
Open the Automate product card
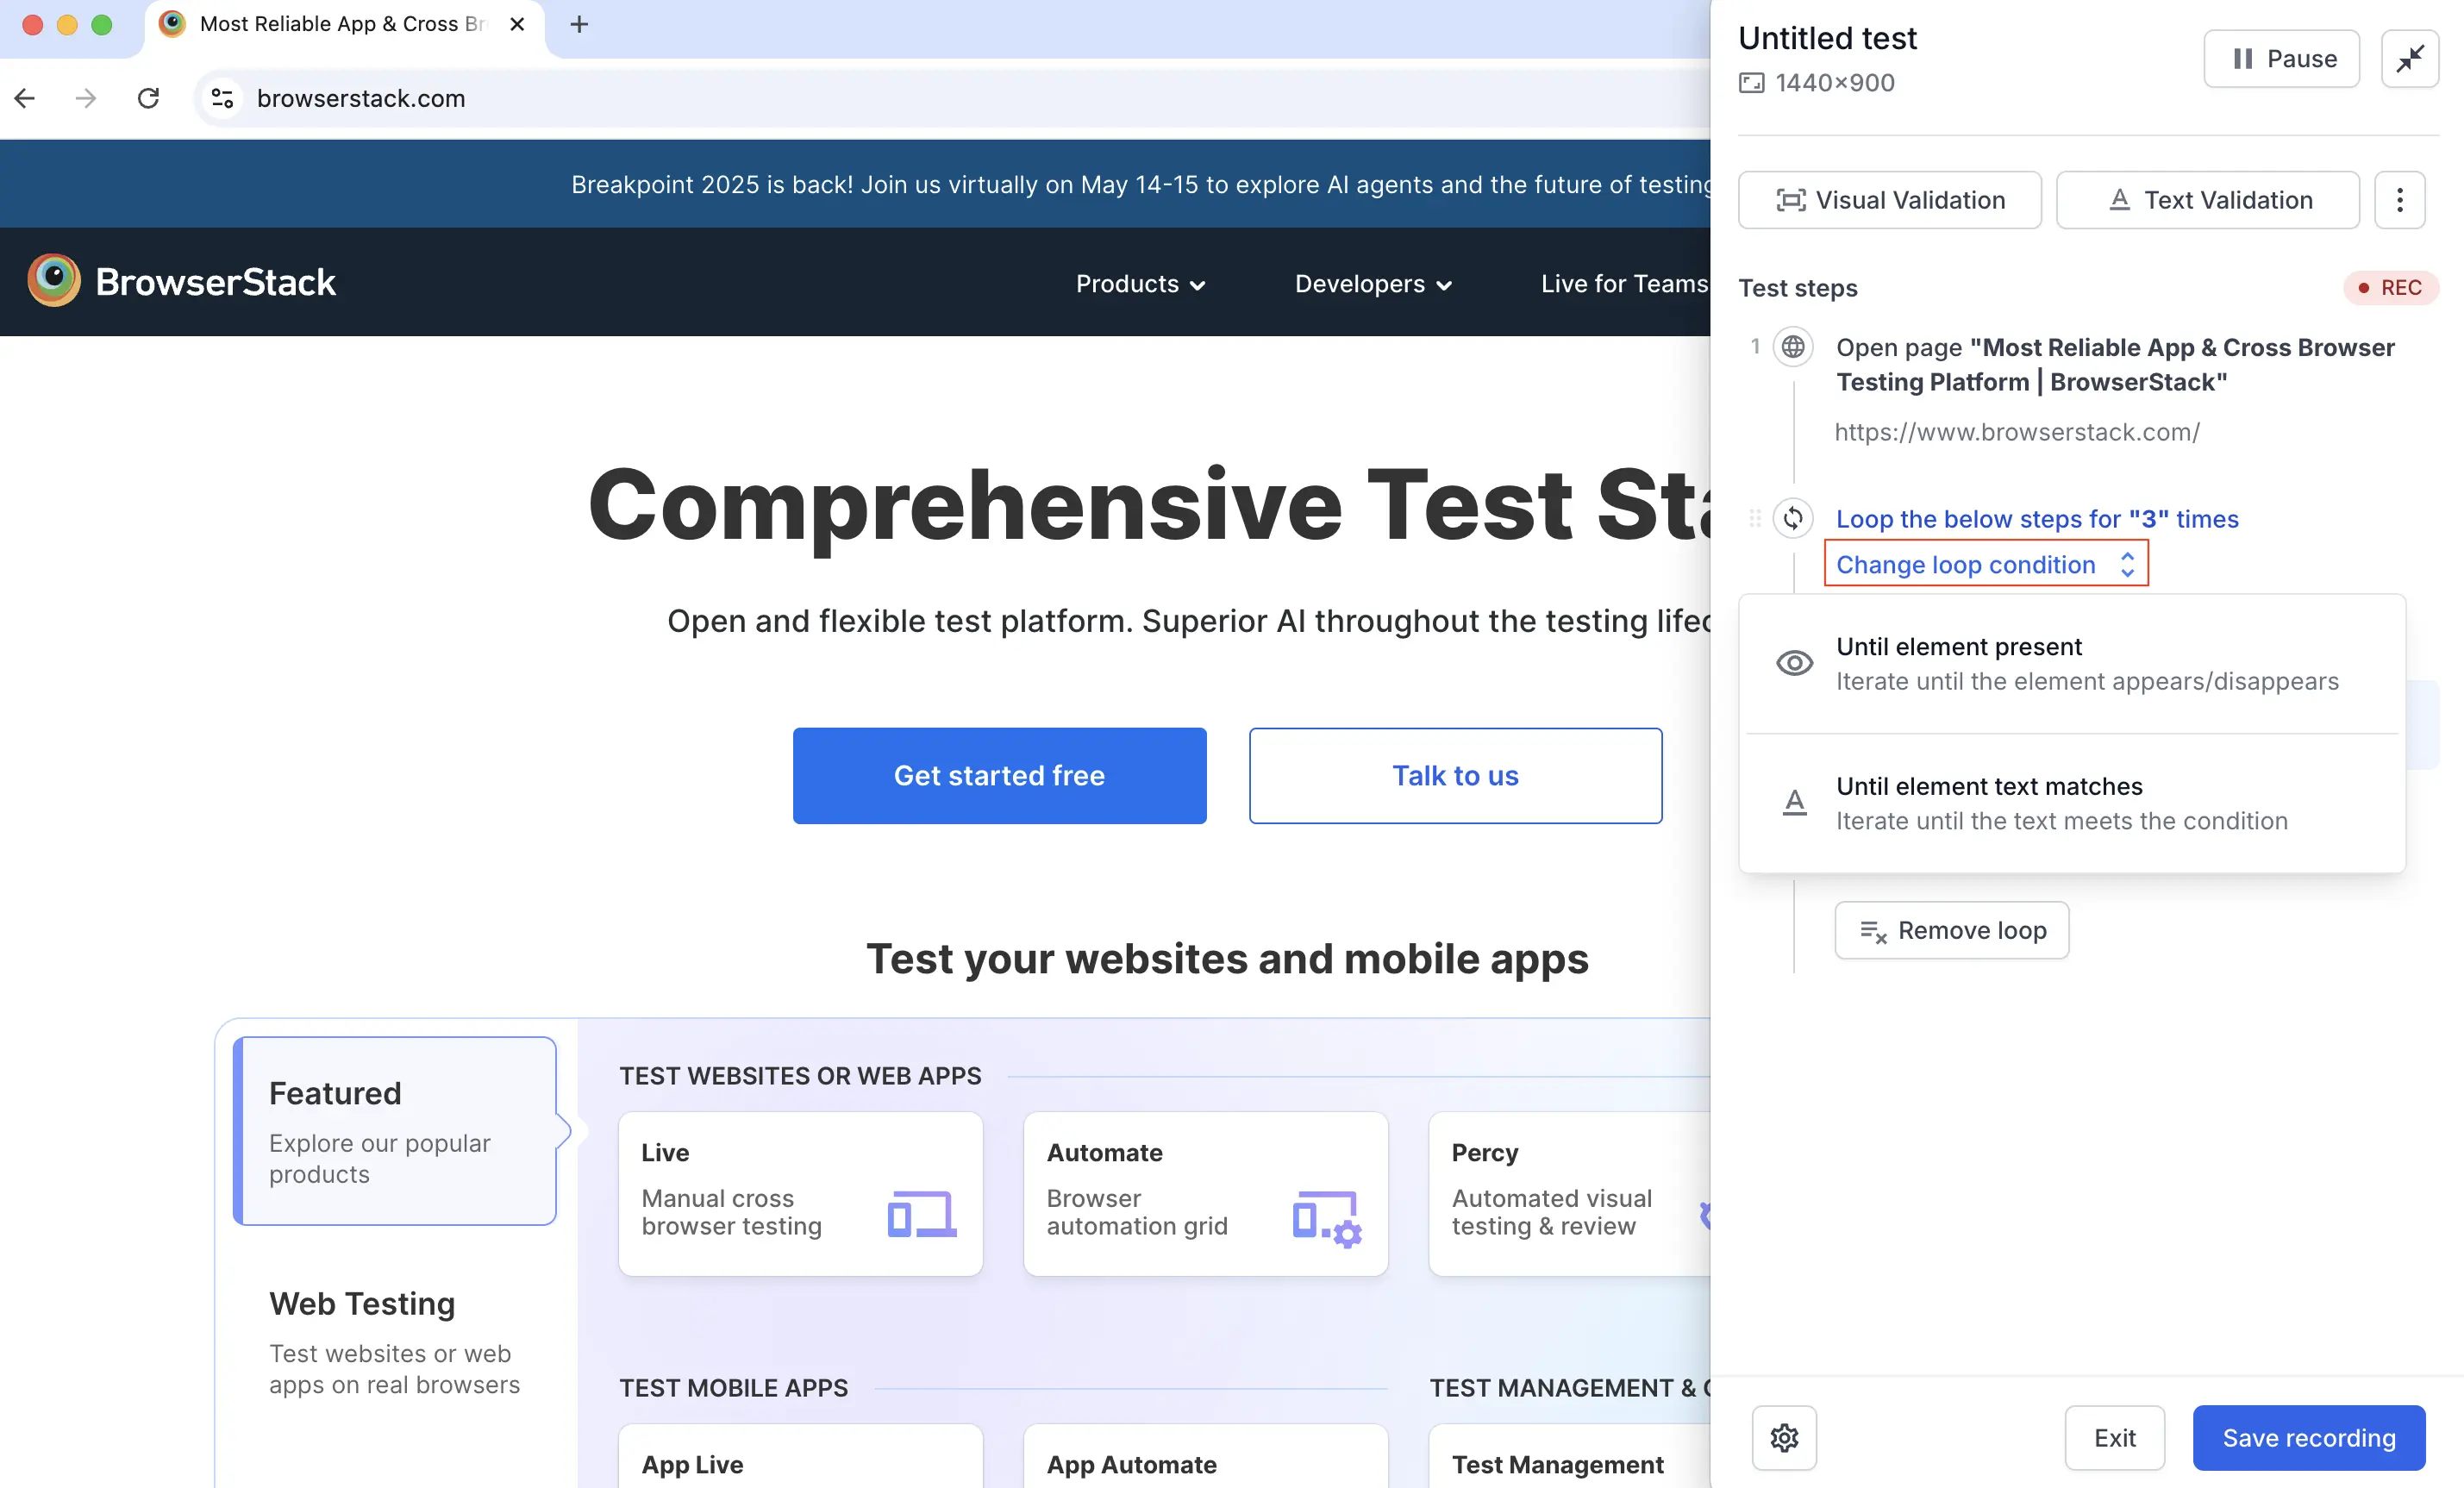[1205, 1194]
